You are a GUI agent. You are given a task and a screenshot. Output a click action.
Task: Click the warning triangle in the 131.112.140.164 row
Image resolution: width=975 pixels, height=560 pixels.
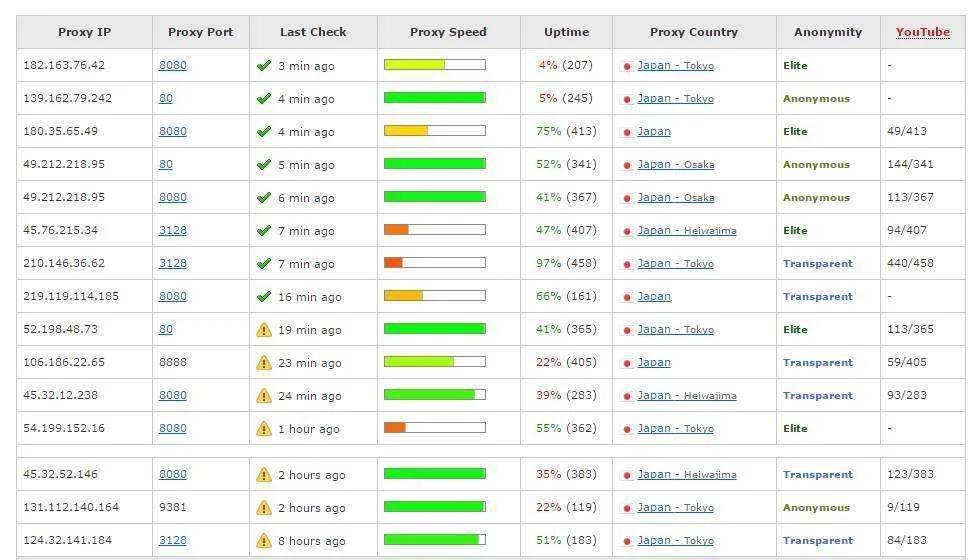(x=264, y=507)
